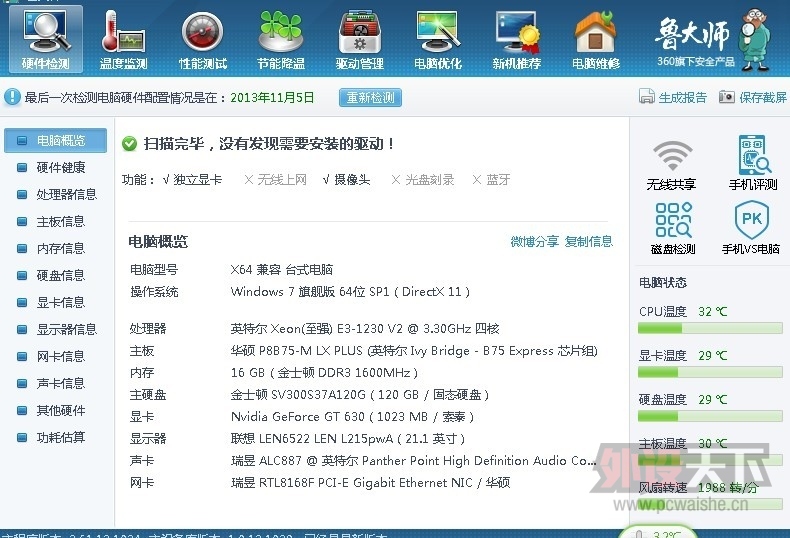Click the 显示器 联想 LEN6522 text
Screen dimensions: 790x538
(x=348, y=439)
